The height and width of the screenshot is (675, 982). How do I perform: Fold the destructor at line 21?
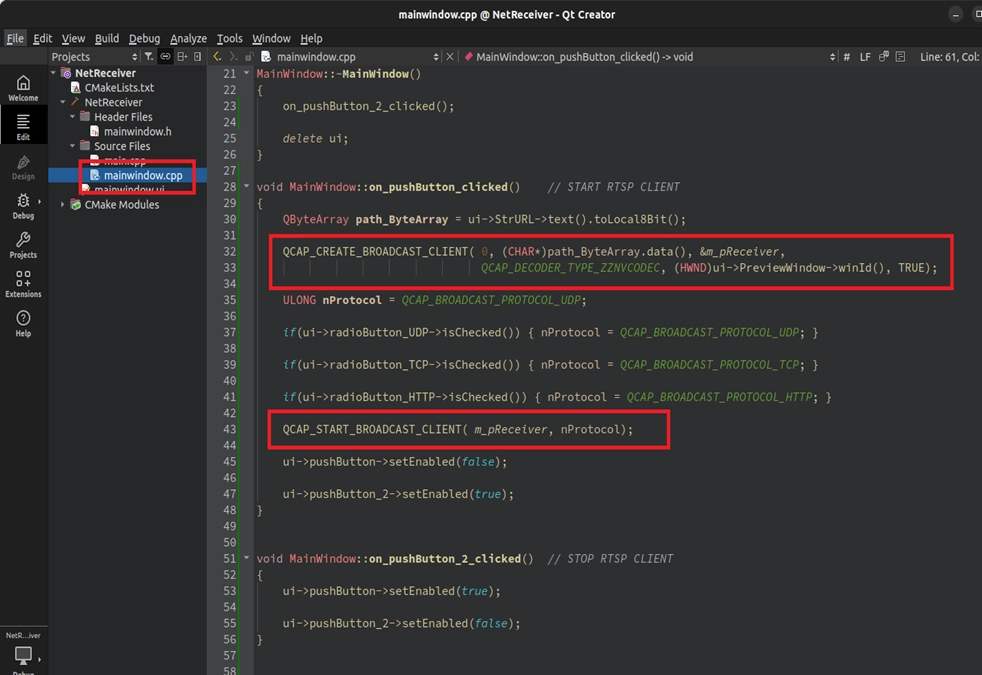click(x=246, y=73)
